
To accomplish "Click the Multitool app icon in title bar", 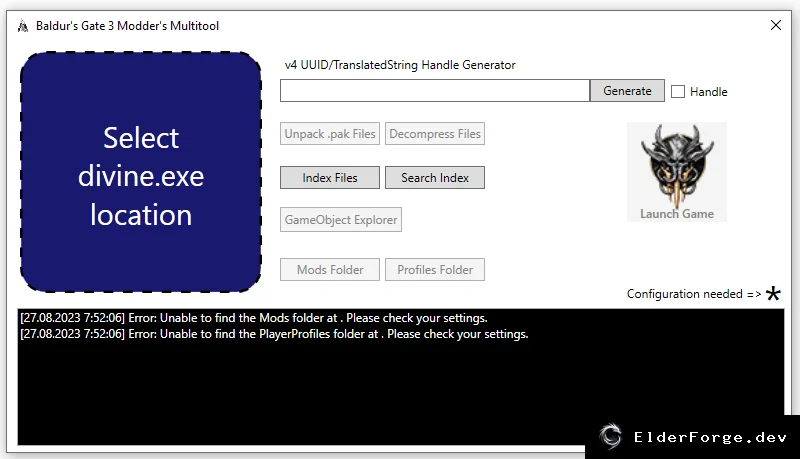I will 23,26.
